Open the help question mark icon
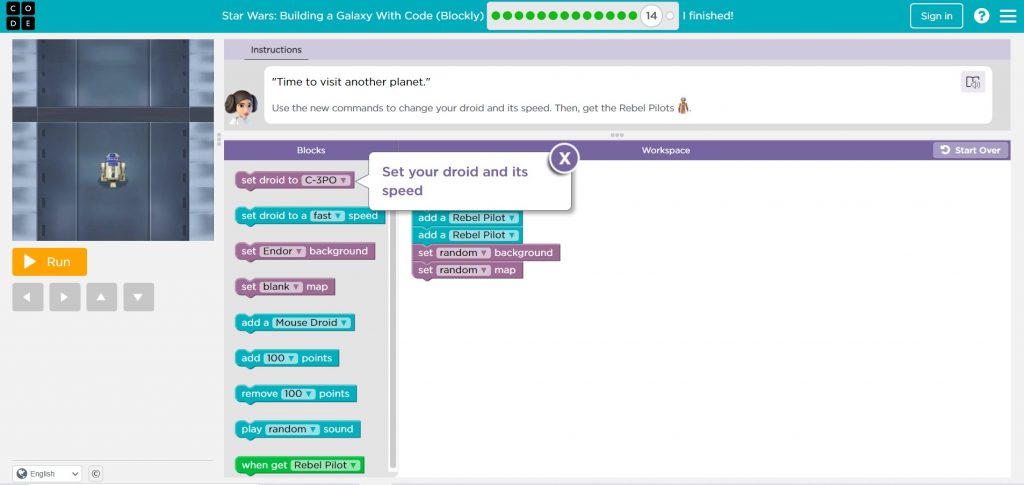Image resolution: width=1024 pixels, height=485 pixels. tap(982, 16)
